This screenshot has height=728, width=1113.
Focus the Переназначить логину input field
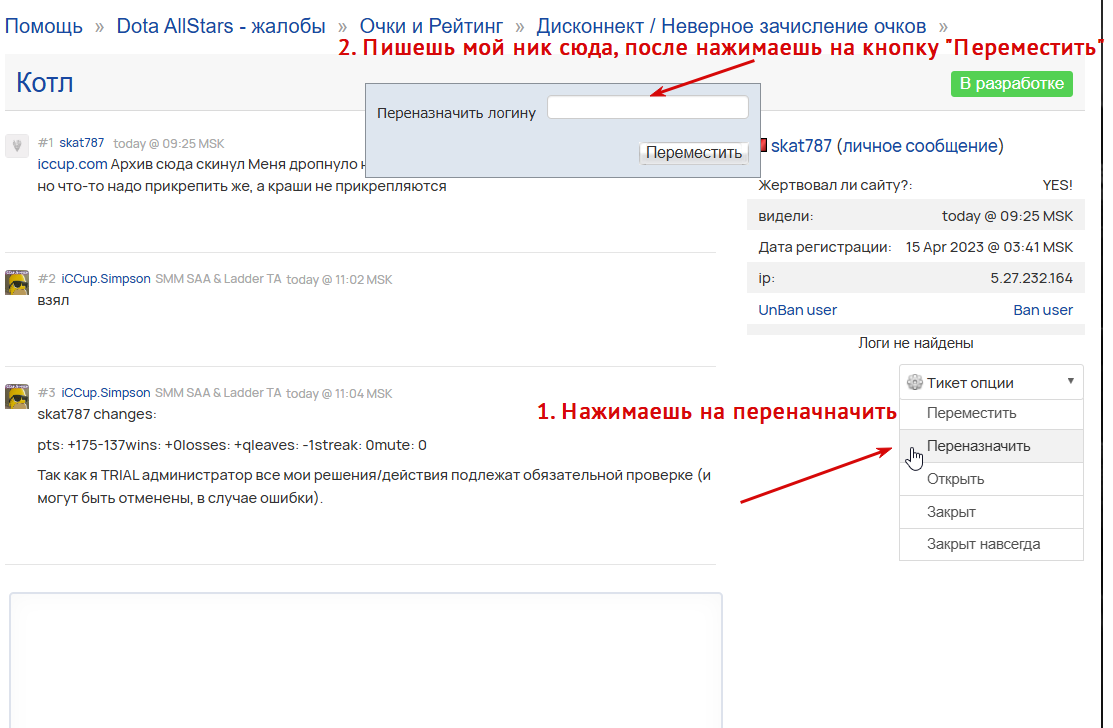pyautogui.click(x=647, y=109)
